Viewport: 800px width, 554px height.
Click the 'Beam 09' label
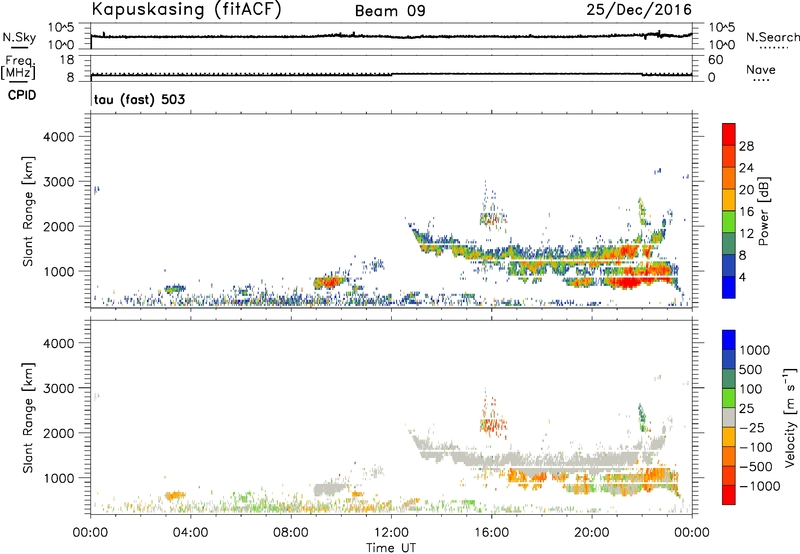[390, 11]
